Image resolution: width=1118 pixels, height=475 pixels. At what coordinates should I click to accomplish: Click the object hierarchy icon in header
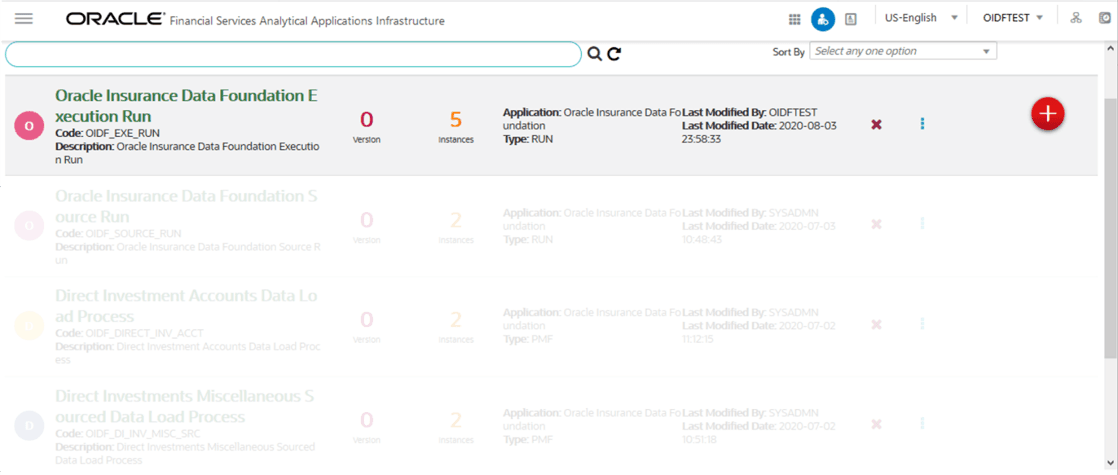(1076, 19)
